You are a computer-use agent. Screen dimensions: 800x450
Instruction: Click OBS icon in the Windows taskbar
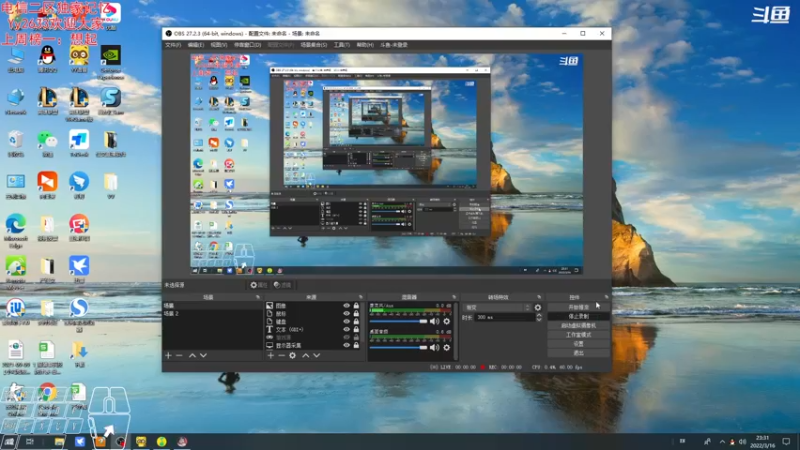(121, 442)
